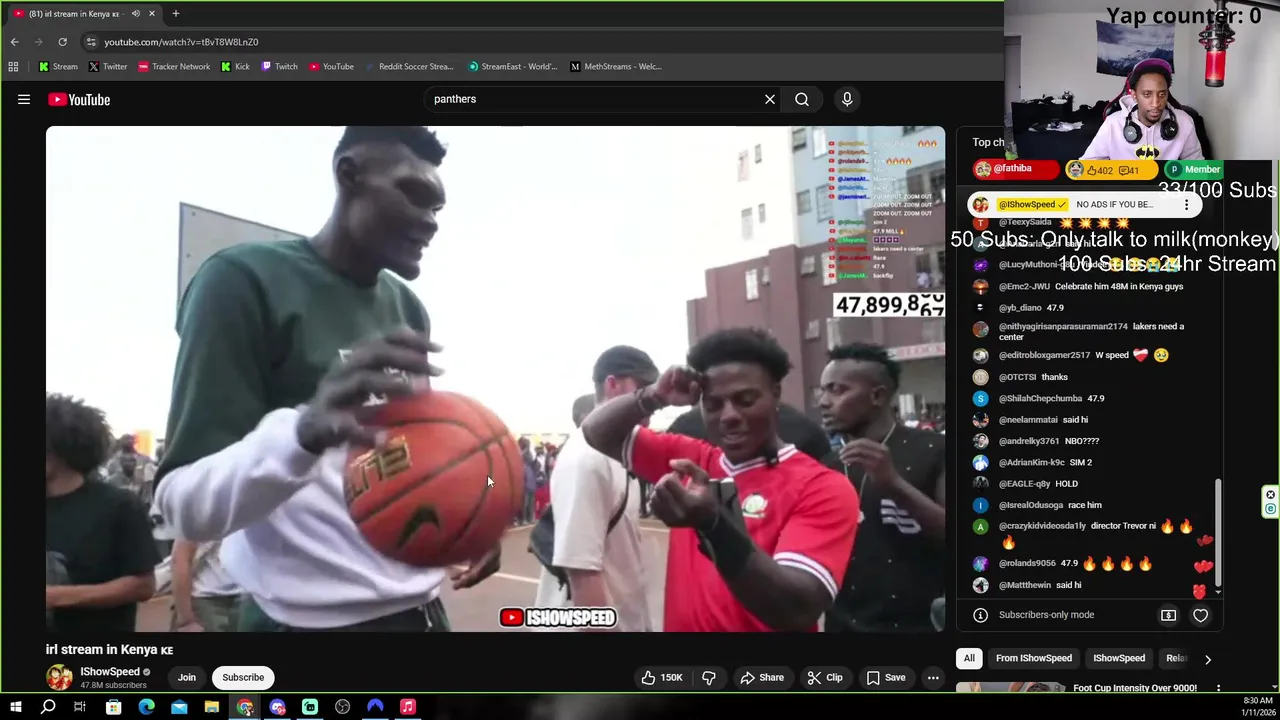Screen dimensions: 1280x720
Task: Open IShowSpeed channel avatar
Action: (x=59, y=677)
